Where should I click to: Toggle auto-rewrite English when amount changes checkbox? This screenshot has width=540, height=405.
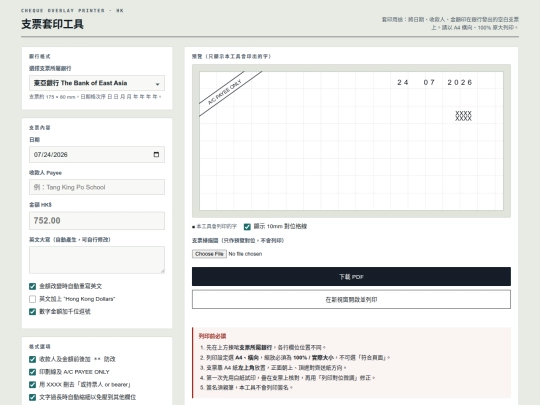(x=32, y=286)
